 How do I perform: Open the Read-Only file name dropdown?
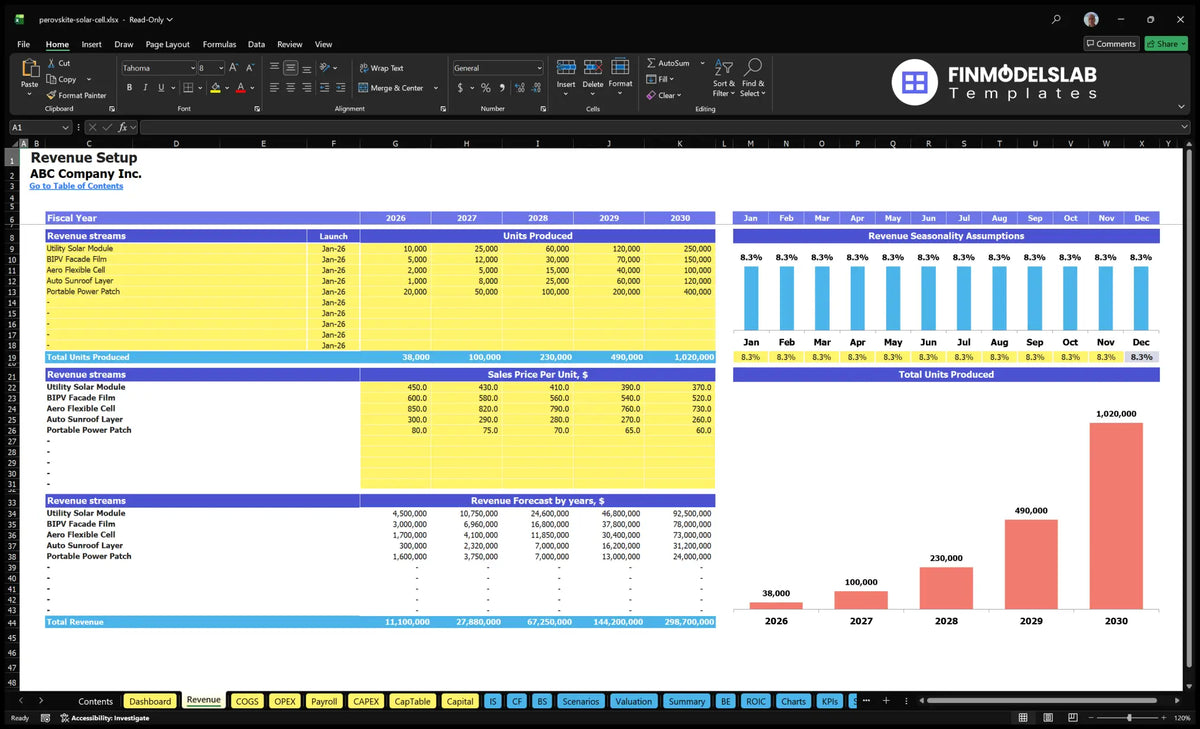click(x=151, y=19)
